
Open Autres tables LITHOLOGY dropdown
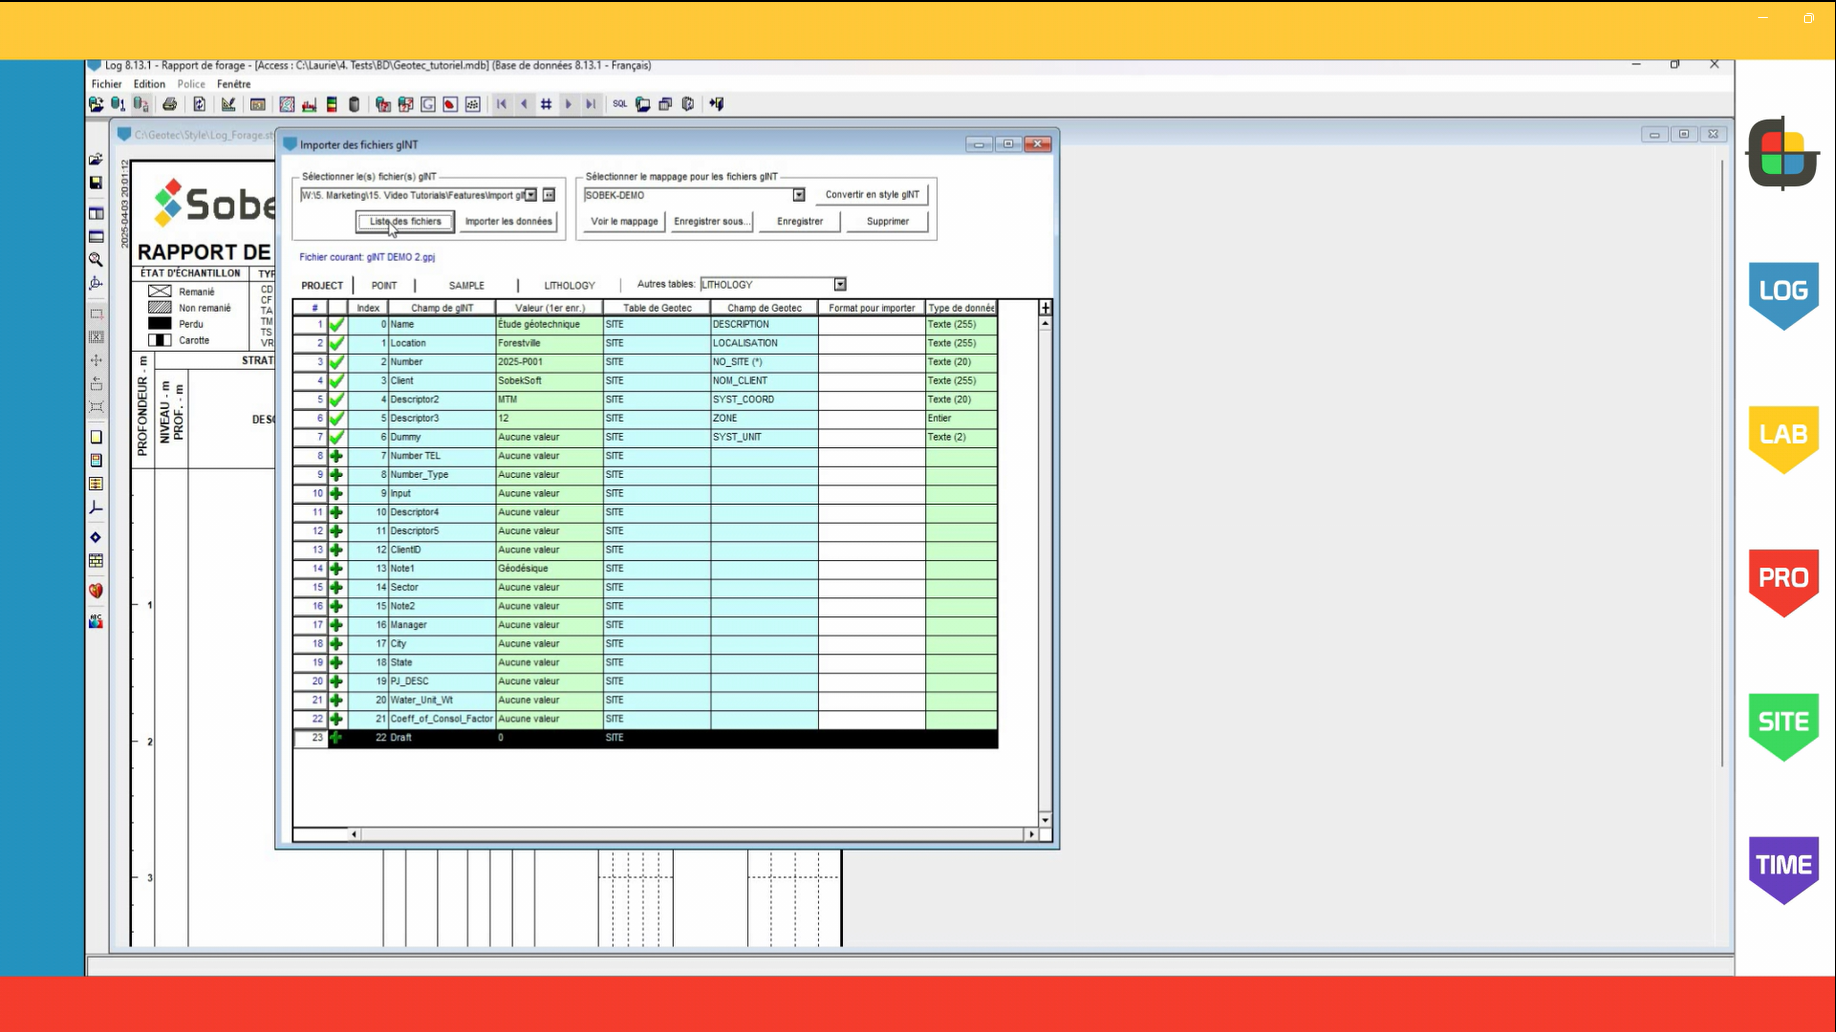pyautogui.click(x=840, y=285)
